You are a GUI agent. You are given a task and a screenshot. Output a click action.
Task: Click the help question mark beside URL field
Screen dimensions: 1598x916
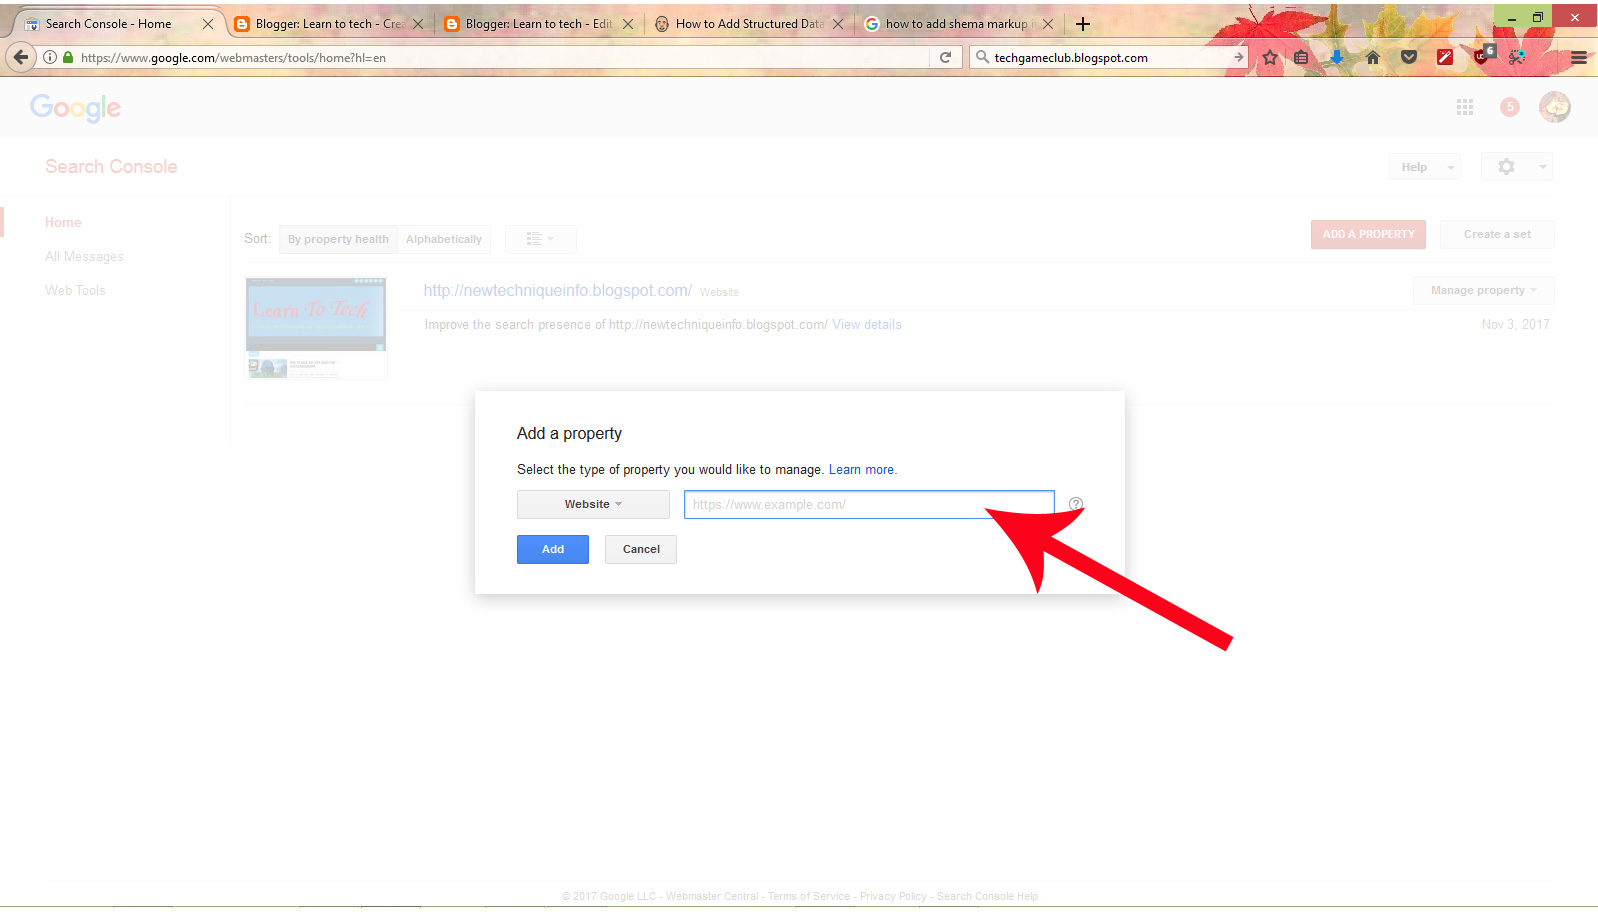(x=1076, y=504)
